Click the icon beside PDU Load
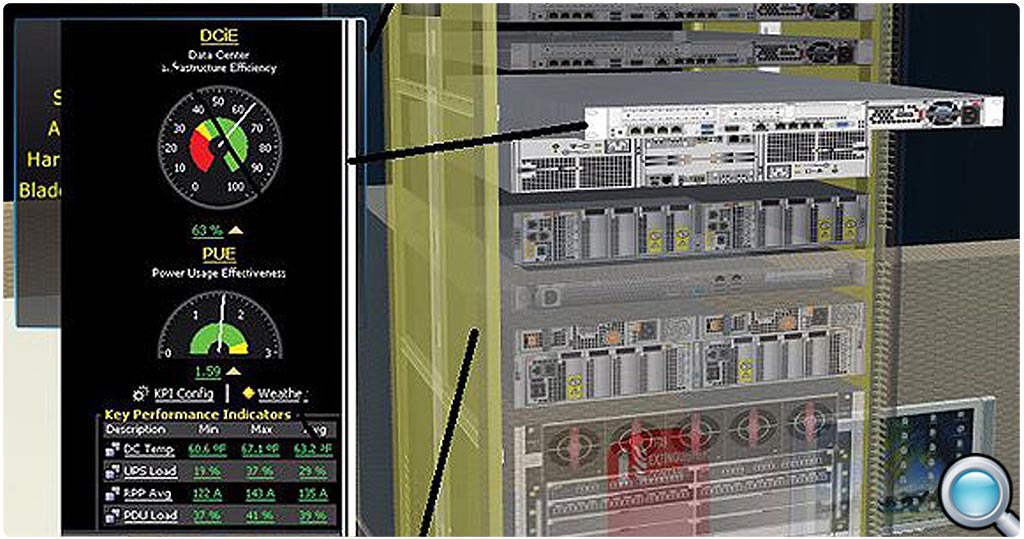 point(112,516)
